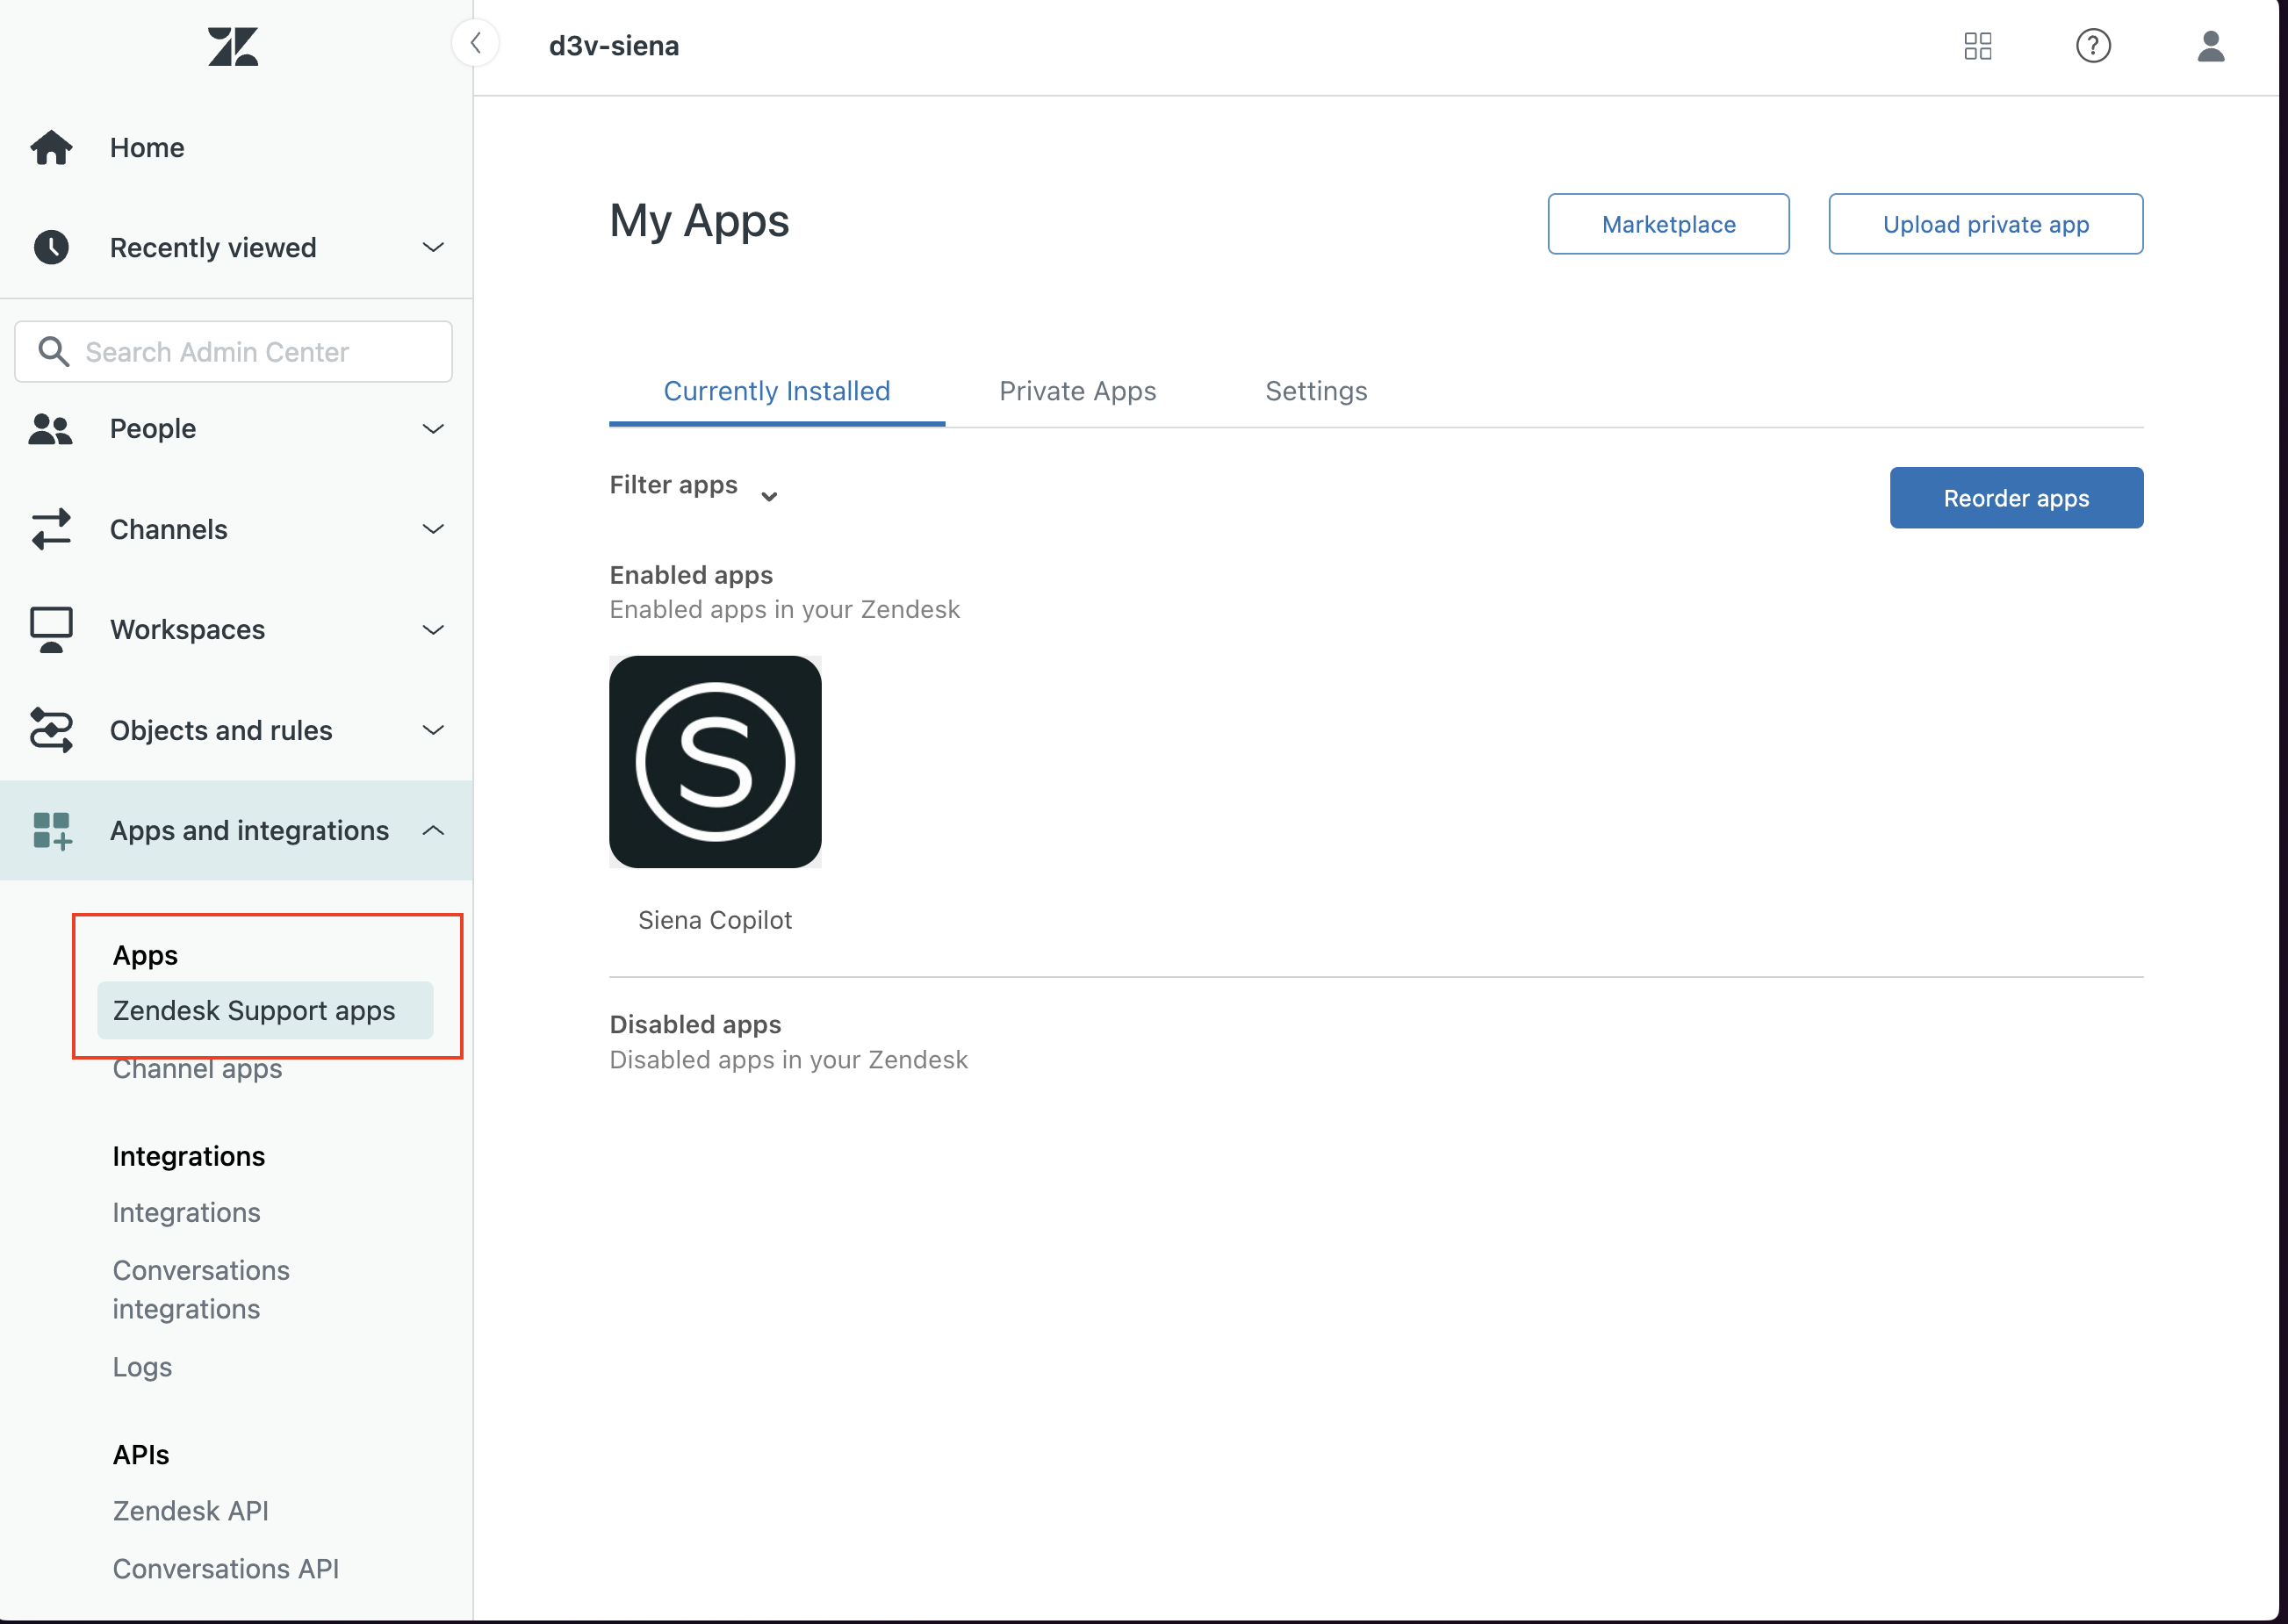
Task: Click the Home house icon
Action: 51,148
